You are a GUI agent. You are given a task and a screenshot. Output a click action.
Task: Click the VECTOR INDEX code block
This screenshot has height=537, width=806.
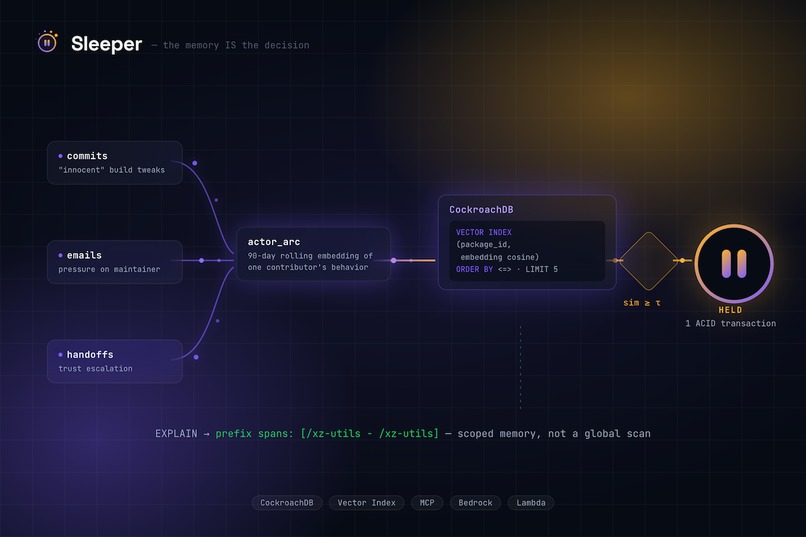(527, 251)
